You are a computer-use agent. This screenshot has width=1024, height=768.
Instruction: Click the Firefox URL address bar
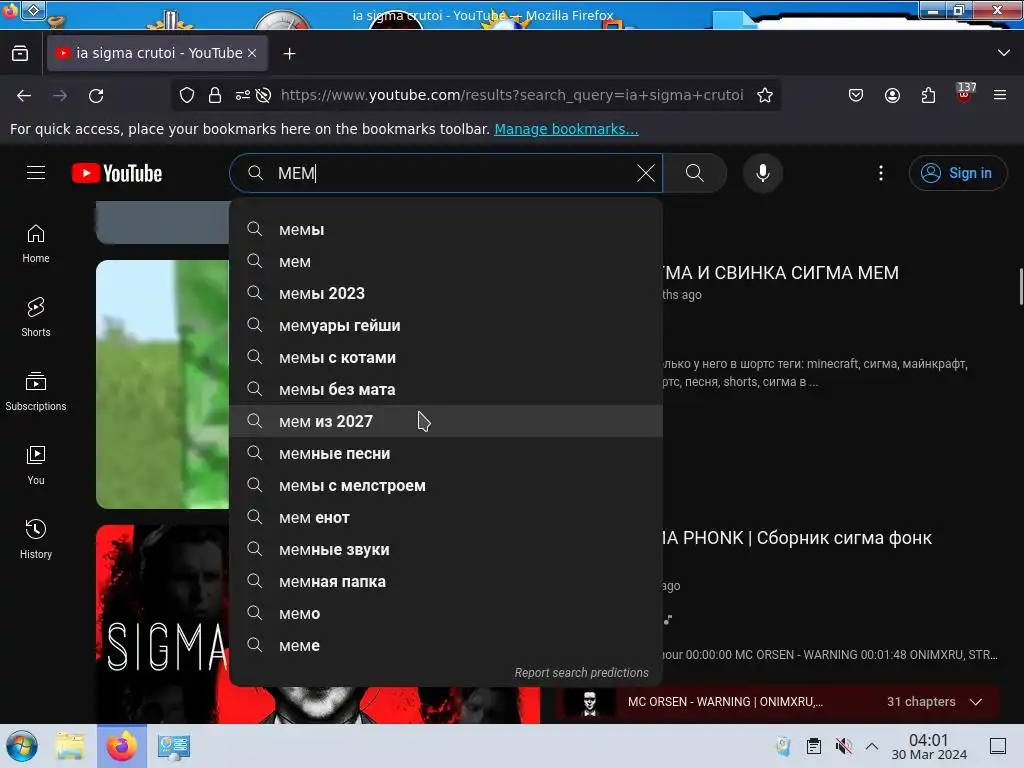click(511, 95)
